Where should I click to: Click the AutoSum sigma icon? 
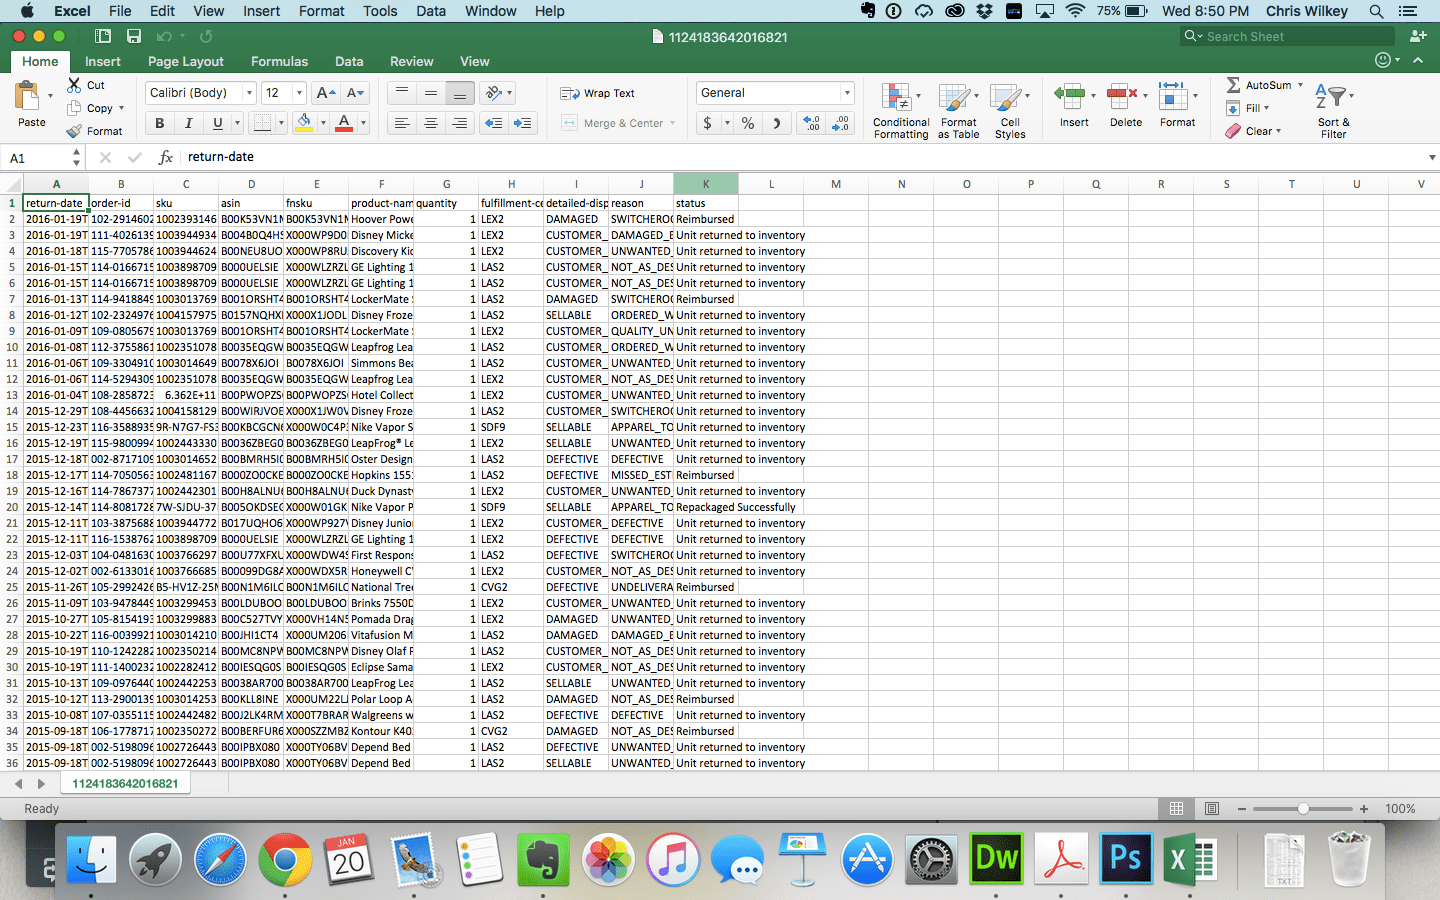[x=1233, y=85]
